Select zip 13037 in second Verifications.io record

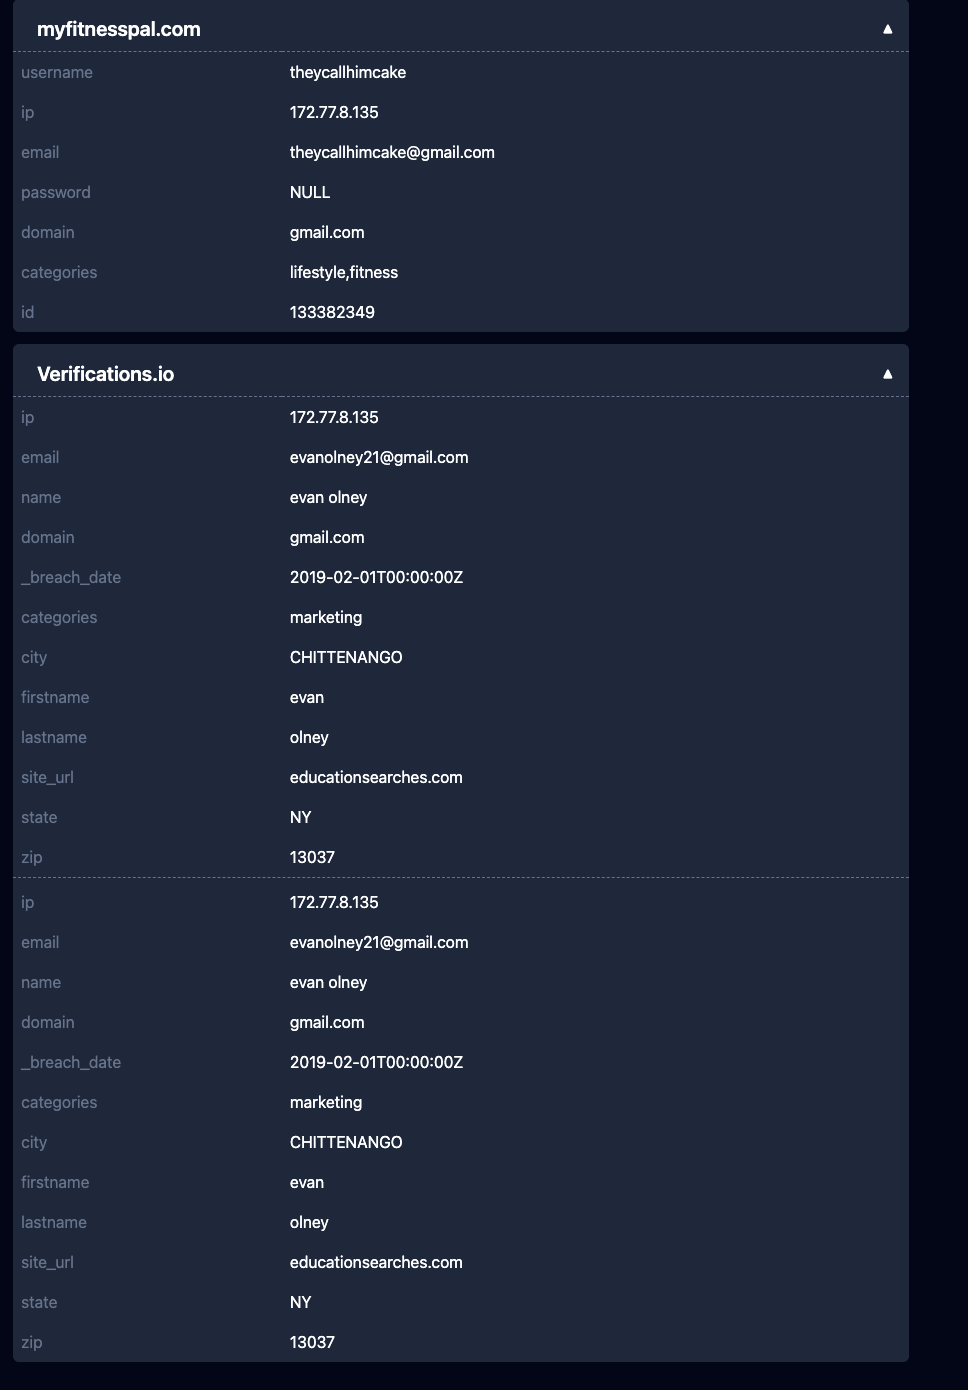[312, 1342]
